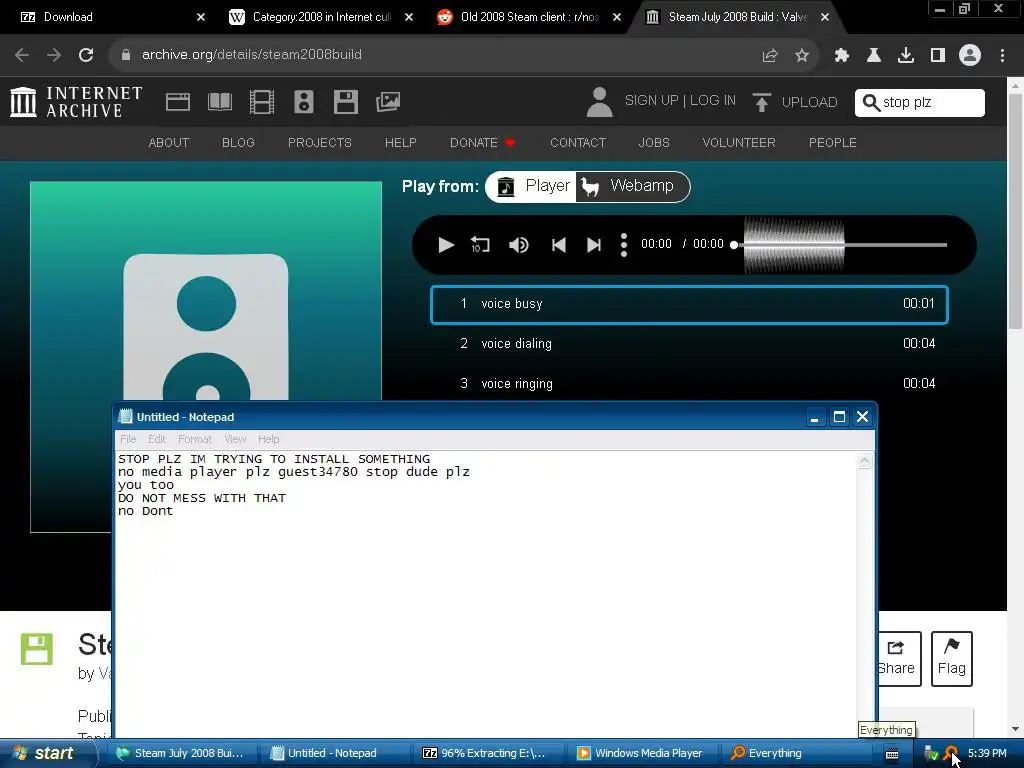Open the Texts book icon

tap(219, 102)
